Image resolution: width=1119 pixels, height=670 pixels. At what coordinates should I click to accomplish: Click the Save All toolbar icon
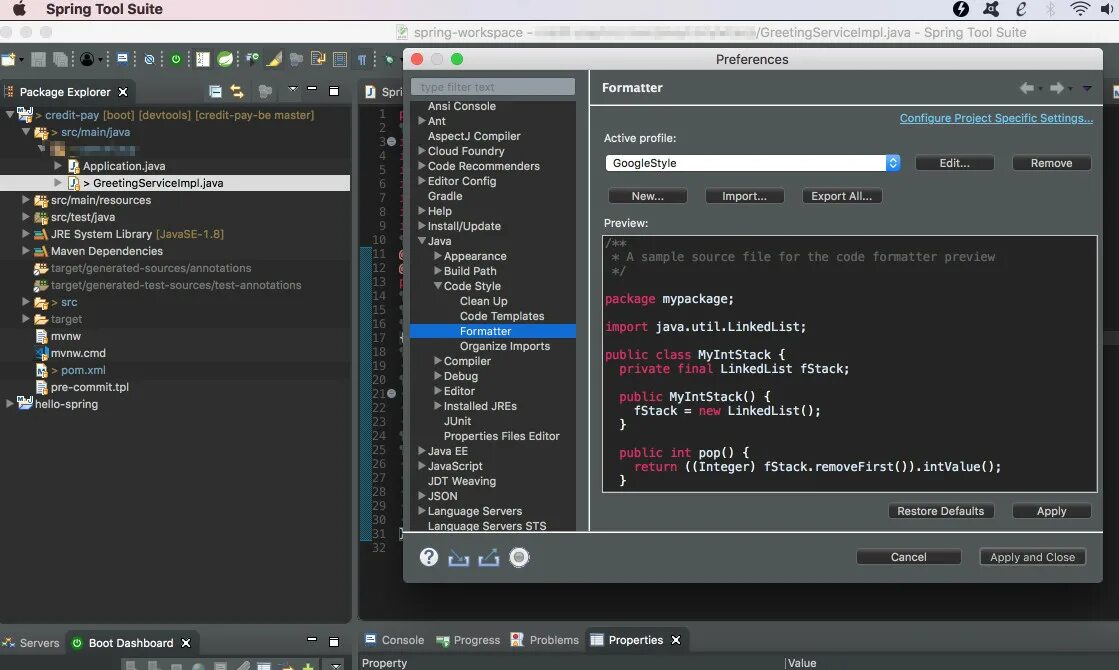tap(61, 59)
